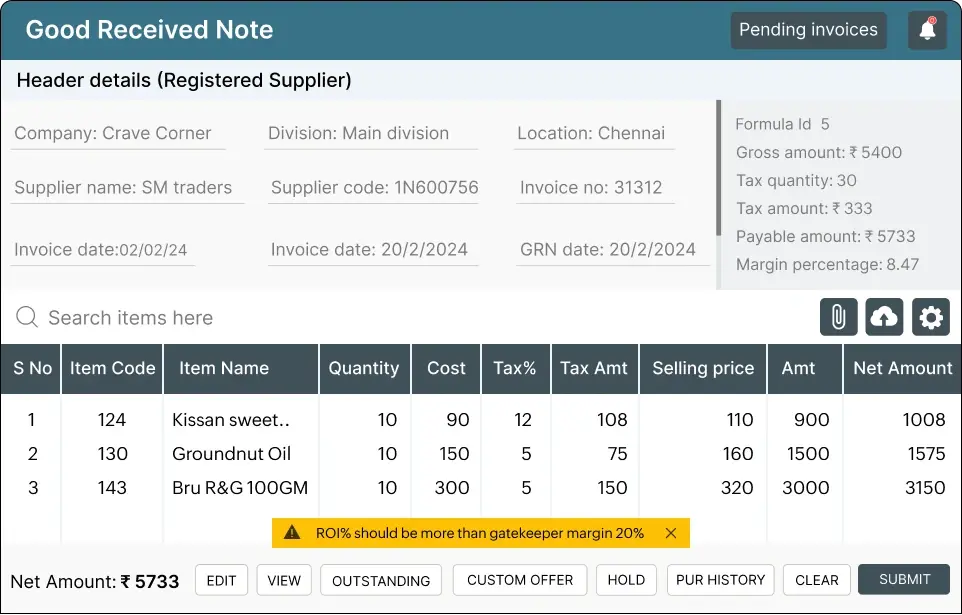This screenshot has height=615, width=962.
Task: Open the attachment paperclip icon
Action: [x=838, y=317]
